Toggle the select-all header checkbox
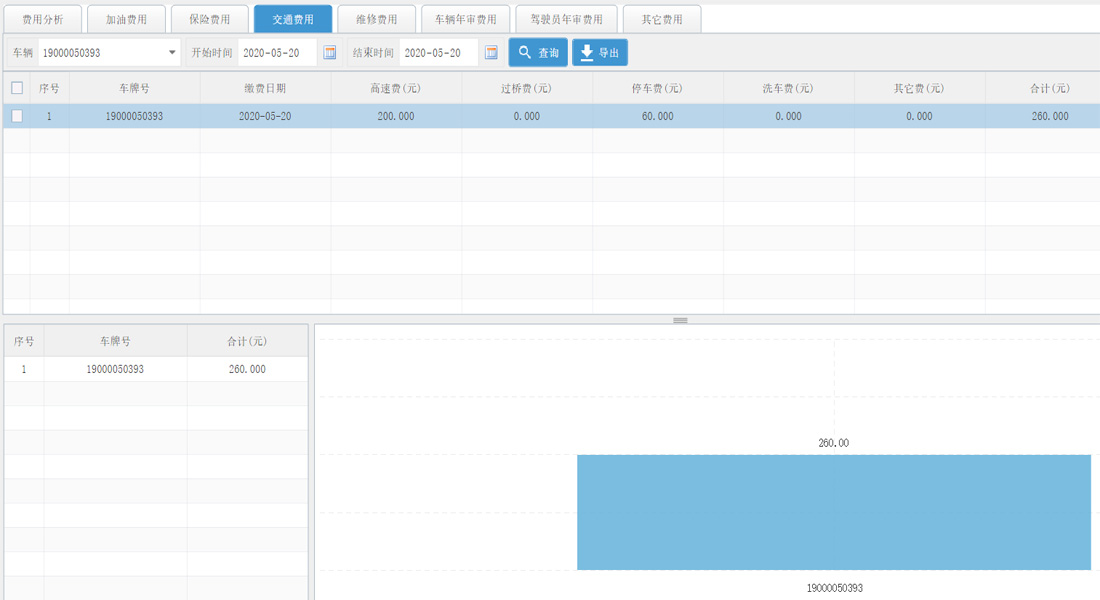1100x600 pixels. [17, 88]
